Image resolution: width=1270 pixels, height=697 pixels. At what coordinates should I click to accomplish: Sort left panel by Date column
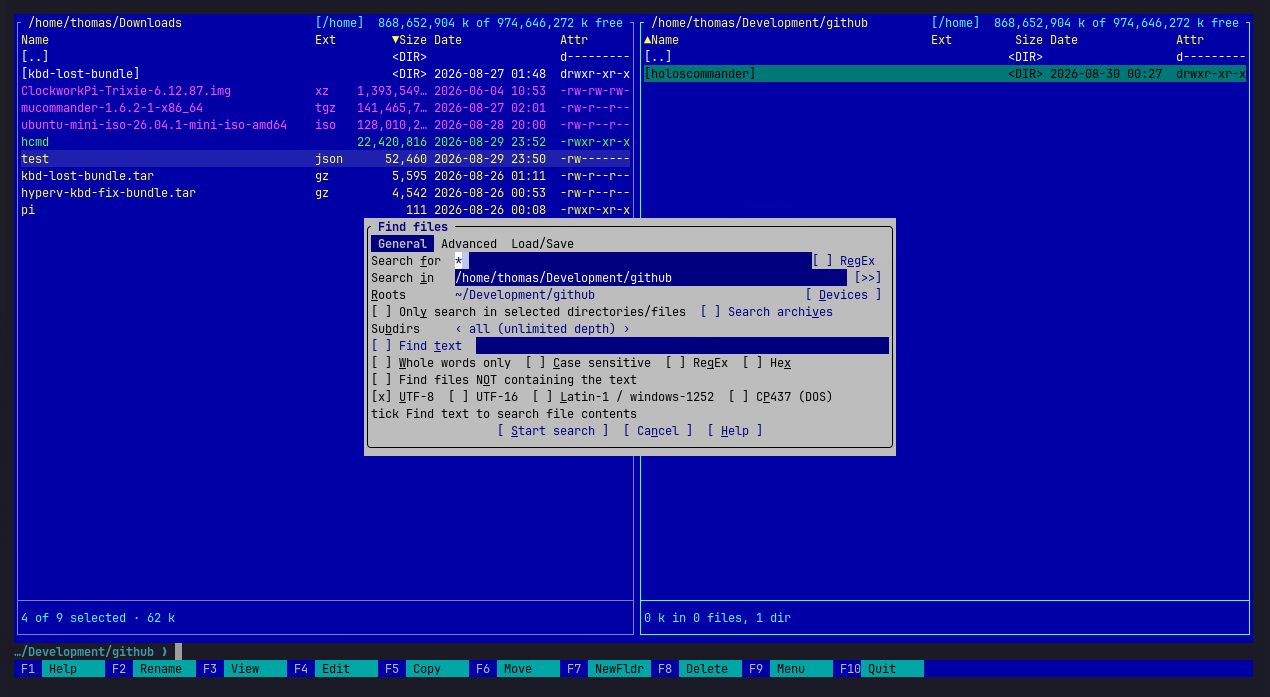coord(448,40)
